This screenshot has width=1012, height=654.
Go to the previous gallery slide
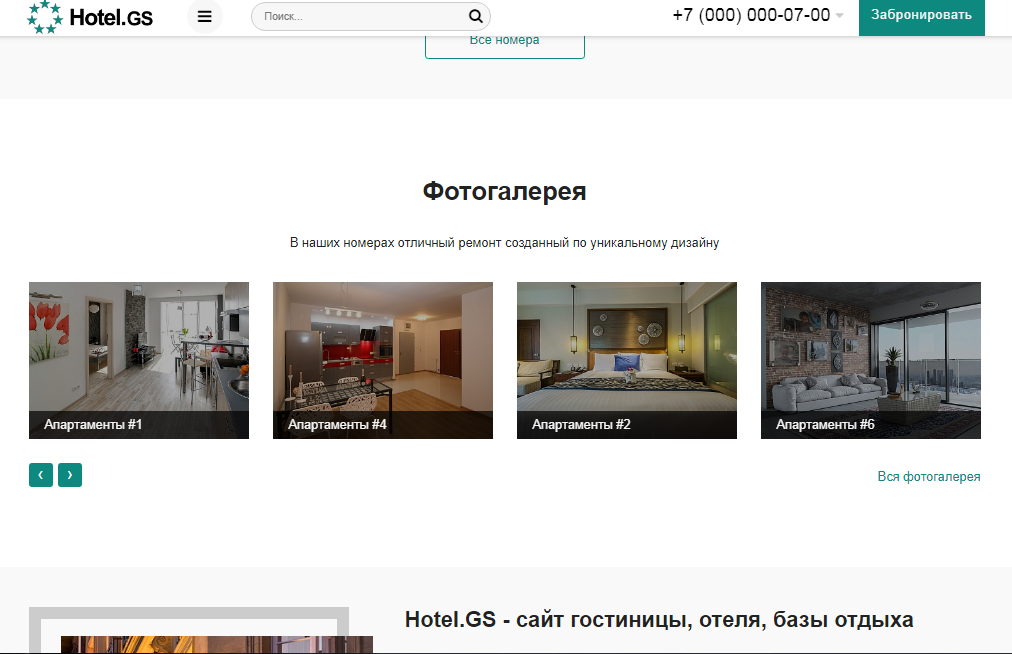click(40, 476)
